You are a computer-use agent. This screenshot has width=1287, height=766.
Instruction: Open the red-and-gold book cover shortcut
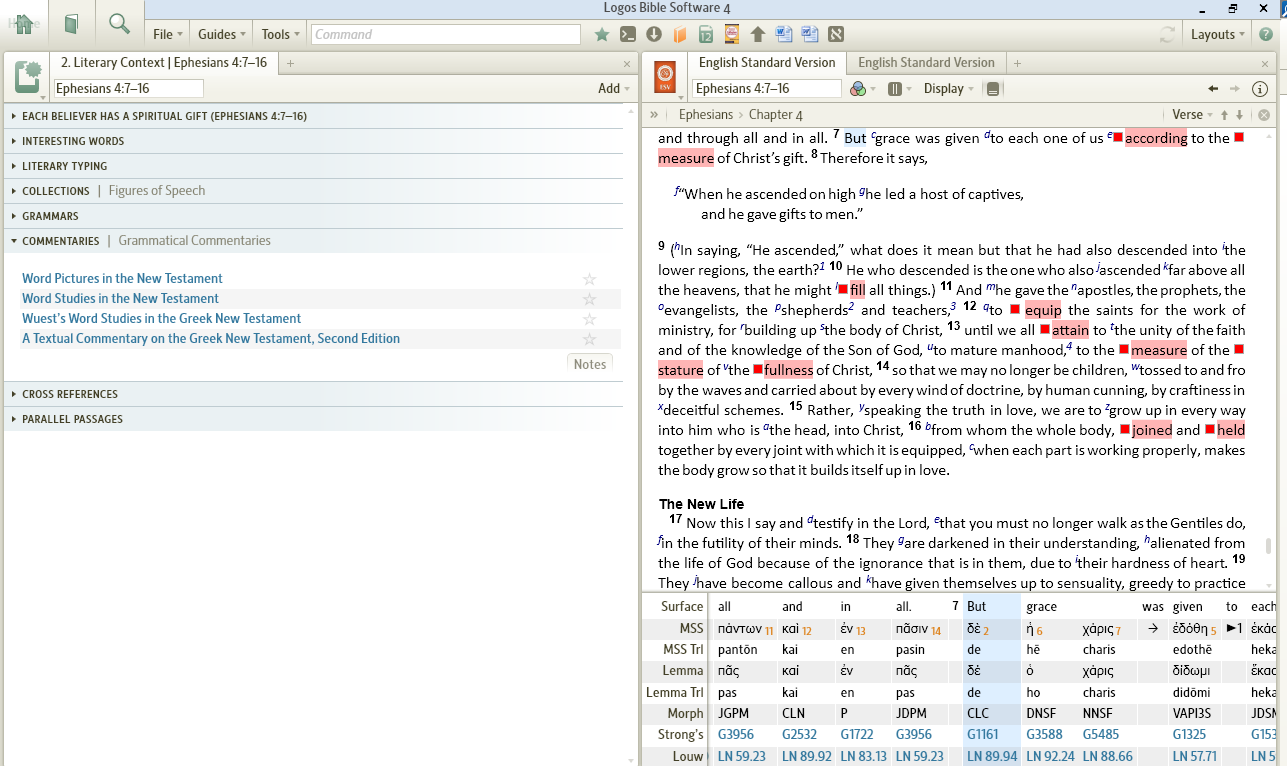(732, 35)
